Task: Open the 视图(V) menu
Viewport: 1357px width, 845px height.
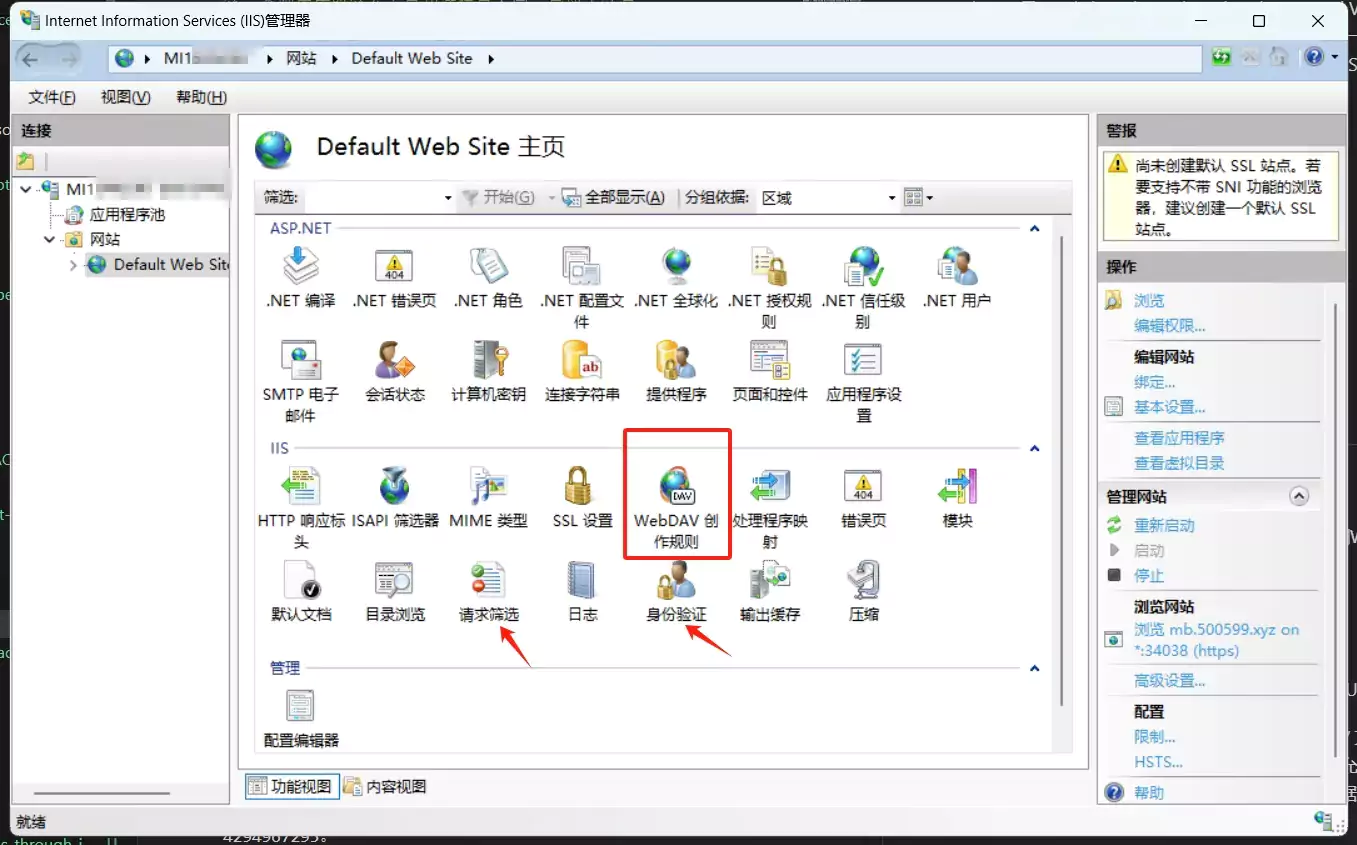Action: 126,97
